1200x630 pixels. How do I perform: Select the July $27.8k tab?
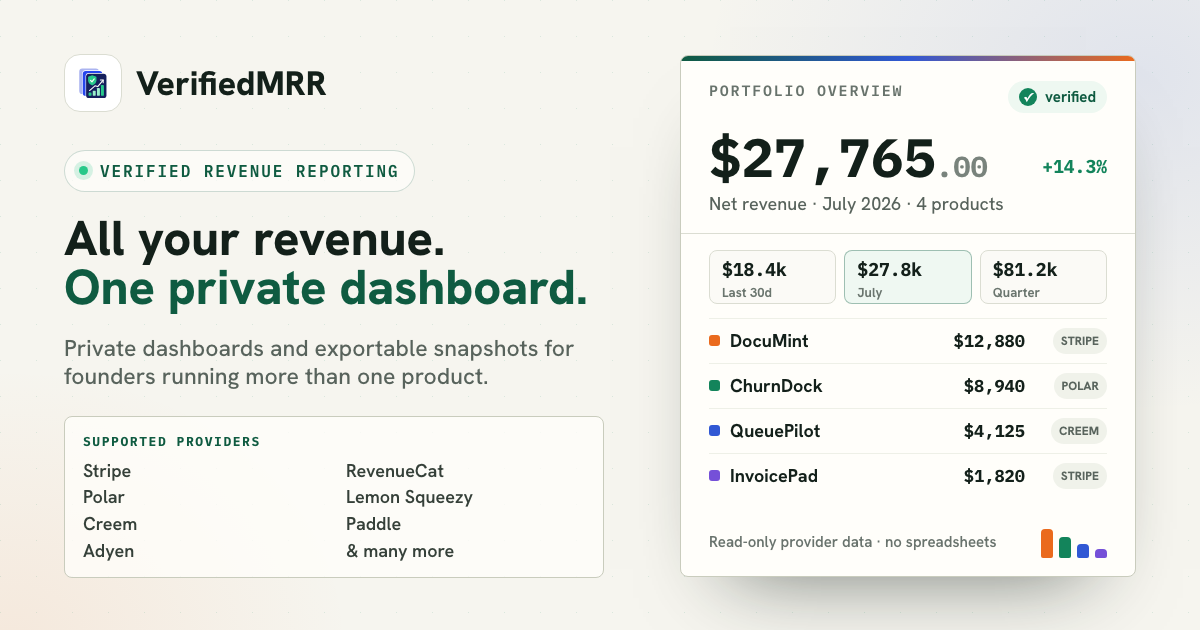click(908, 277)
